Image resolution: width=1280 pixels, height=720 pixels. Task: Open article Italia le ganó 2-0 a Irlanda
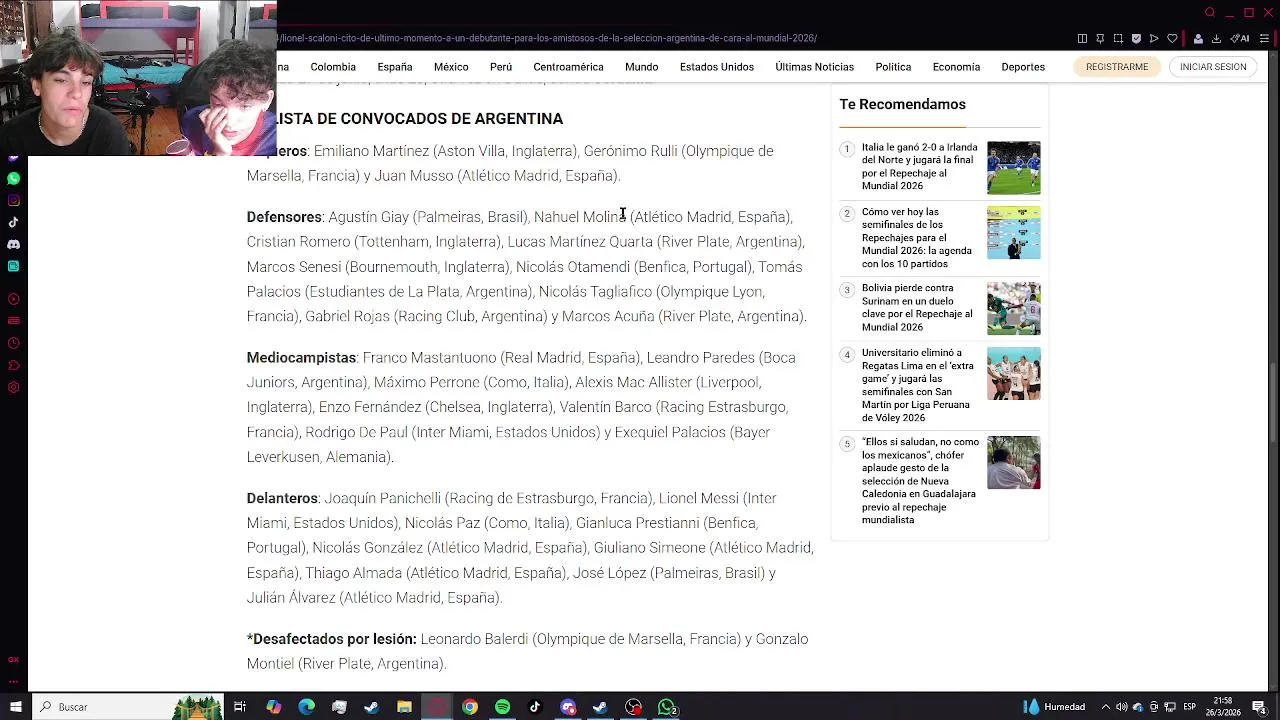coord(920,166)
